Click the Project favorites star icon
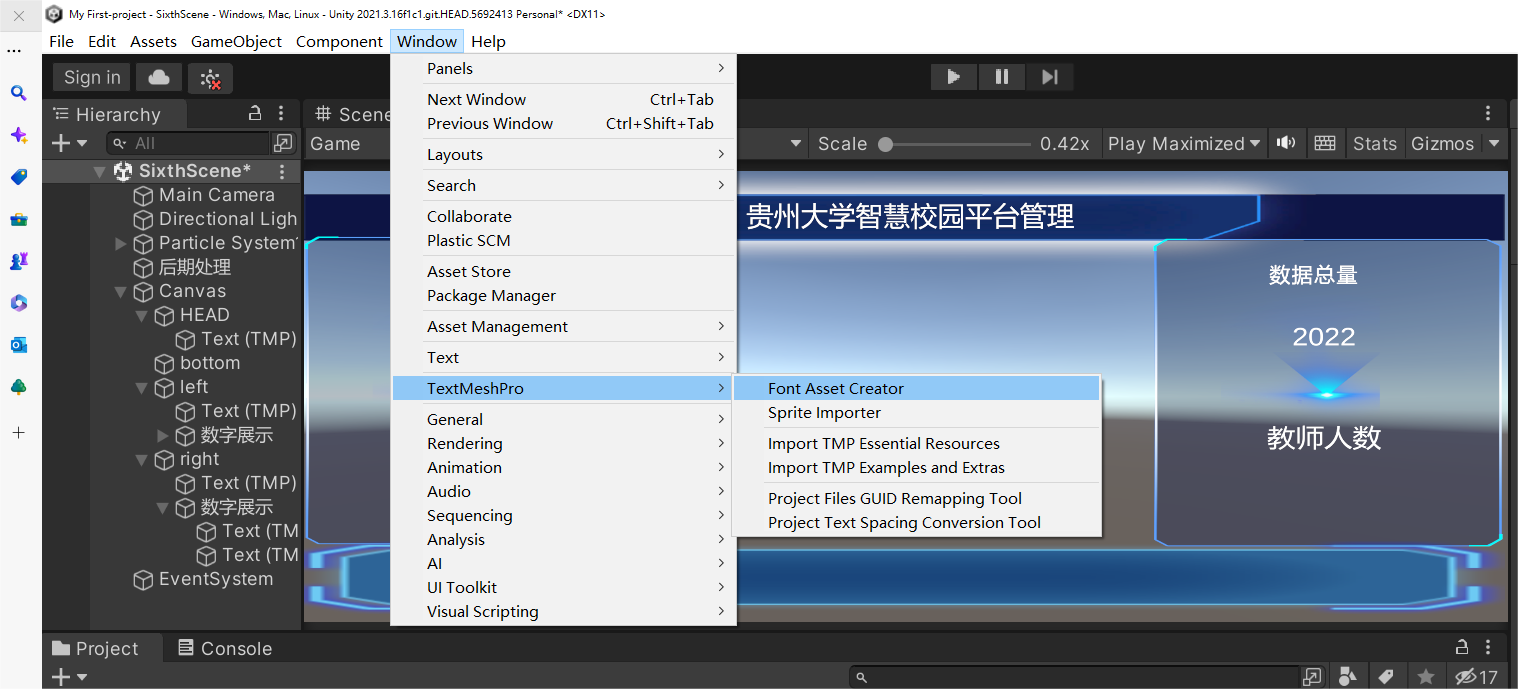This screenshot has height=689, width=1518. 1426,677
